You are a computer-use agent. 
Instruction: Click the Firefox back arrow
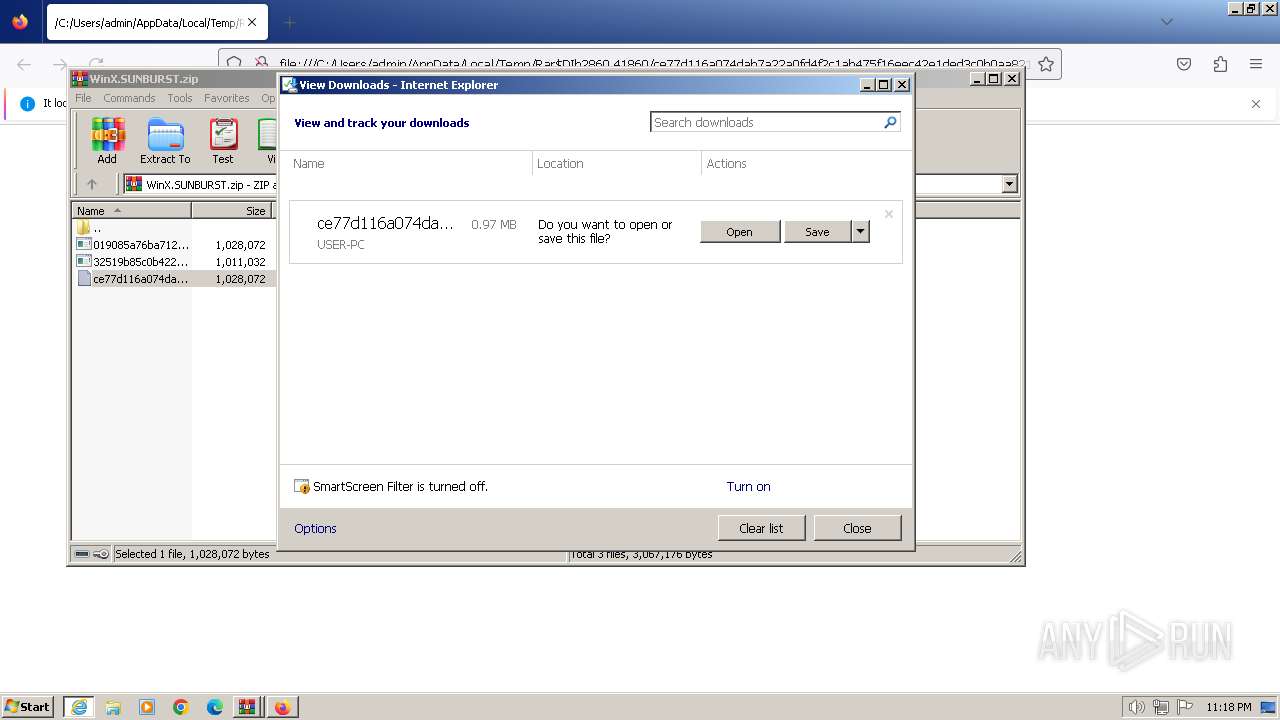(x=24, y=64)
